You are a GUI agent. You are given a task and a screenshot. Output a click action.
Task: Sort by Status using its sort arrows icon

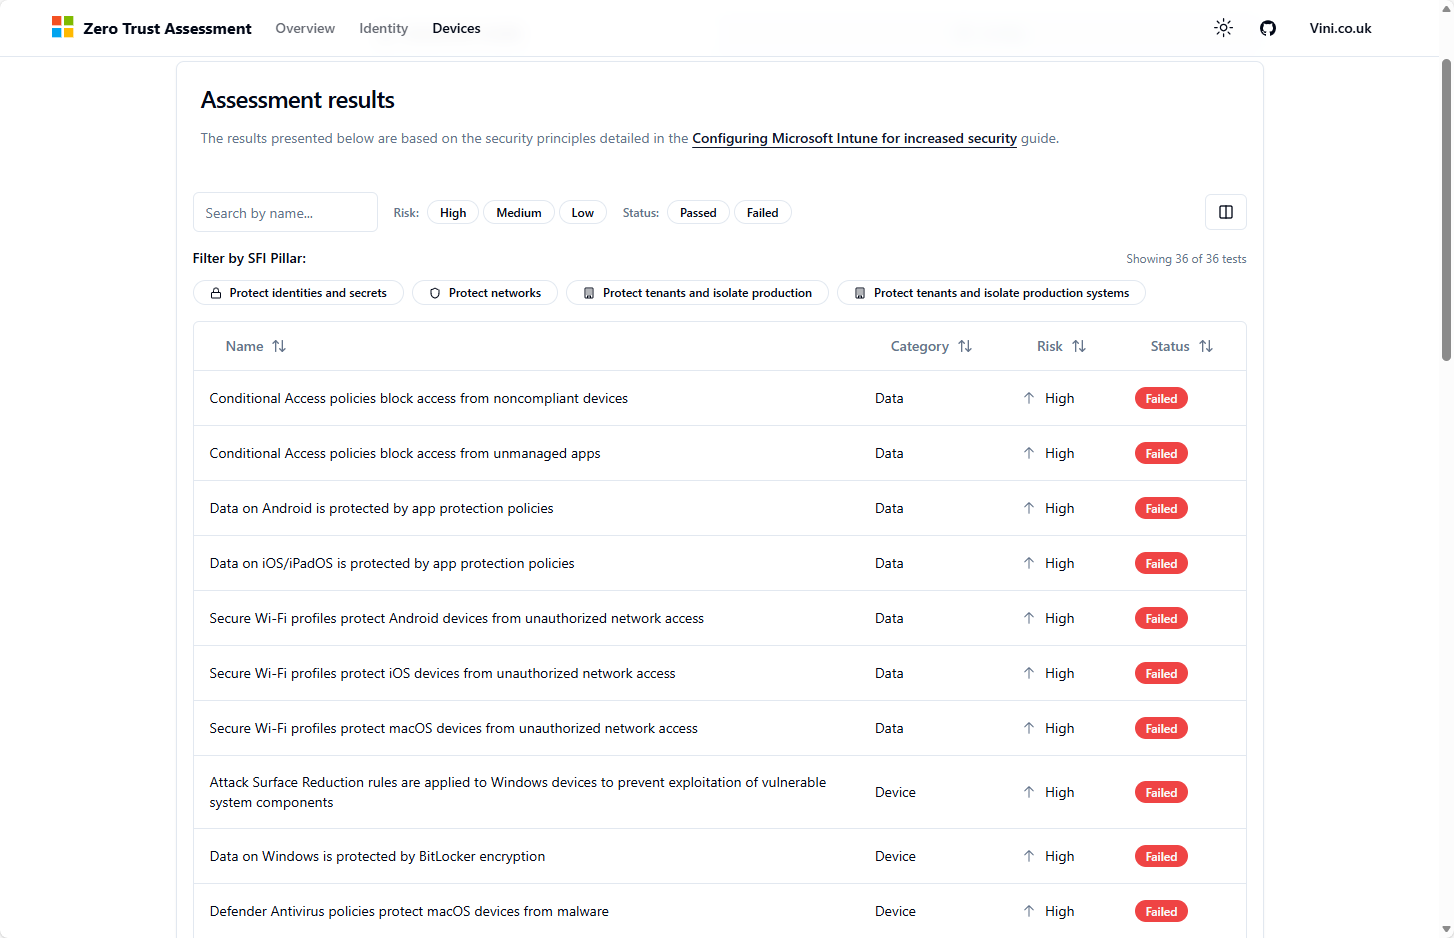point(1206,345)
